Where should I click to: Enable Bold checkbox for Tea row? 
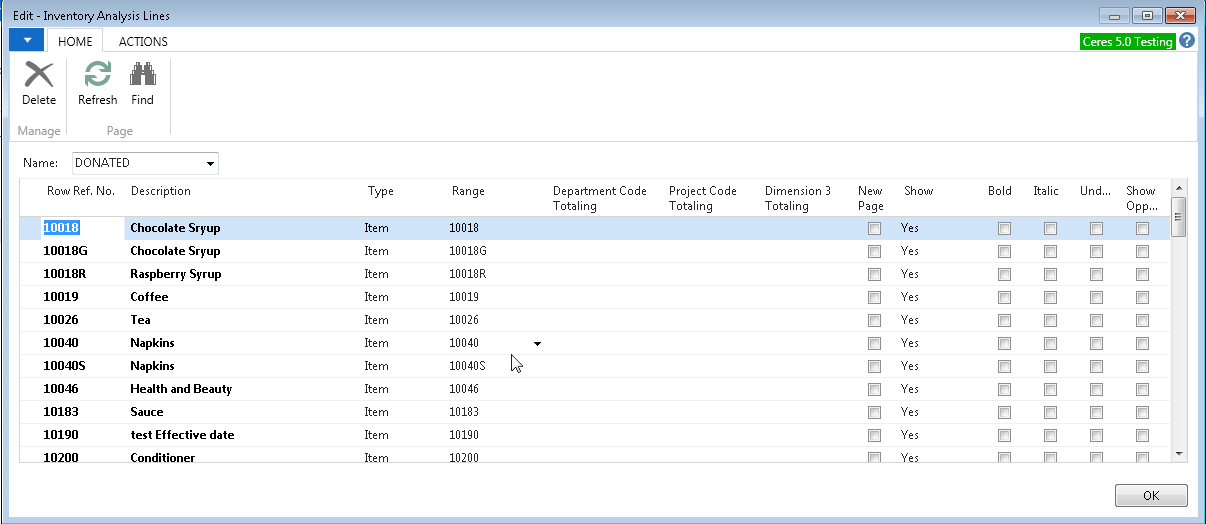tap(1004, 320)
